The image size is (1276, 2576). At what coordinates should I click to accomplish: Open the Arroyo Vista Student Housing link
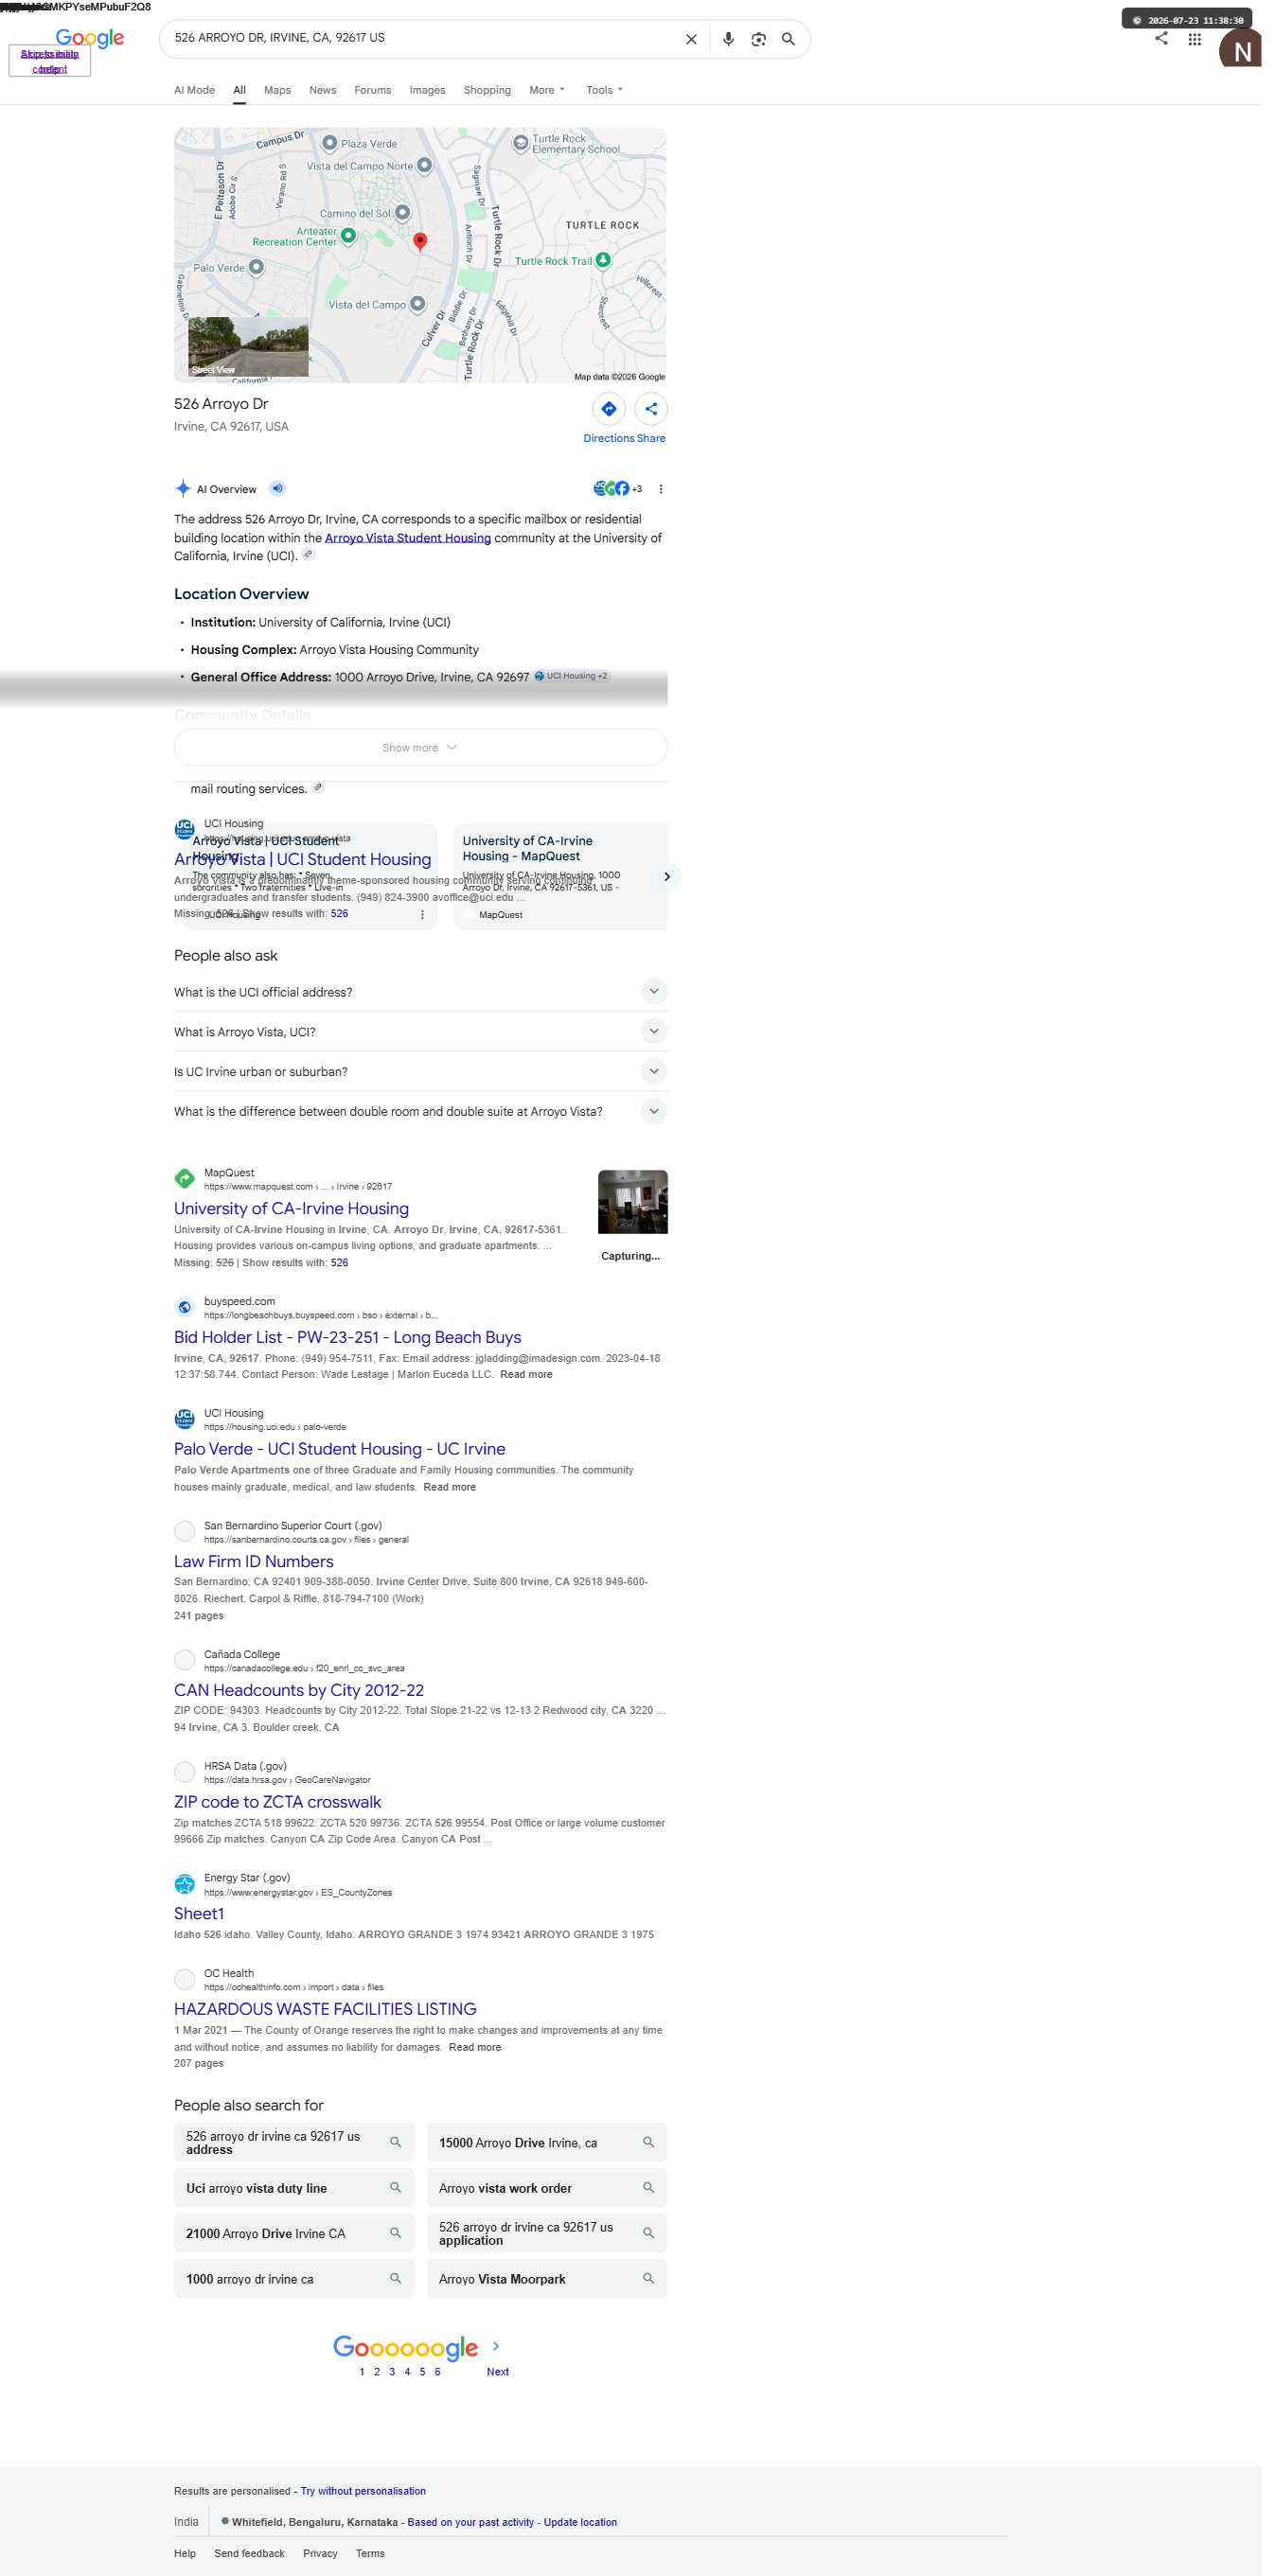407,538
